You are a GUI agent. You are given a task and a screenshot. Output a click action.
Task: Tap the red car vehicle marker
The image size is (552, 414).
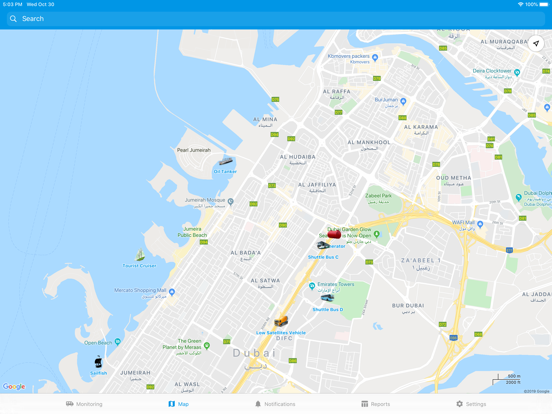(x=334, y=234)
